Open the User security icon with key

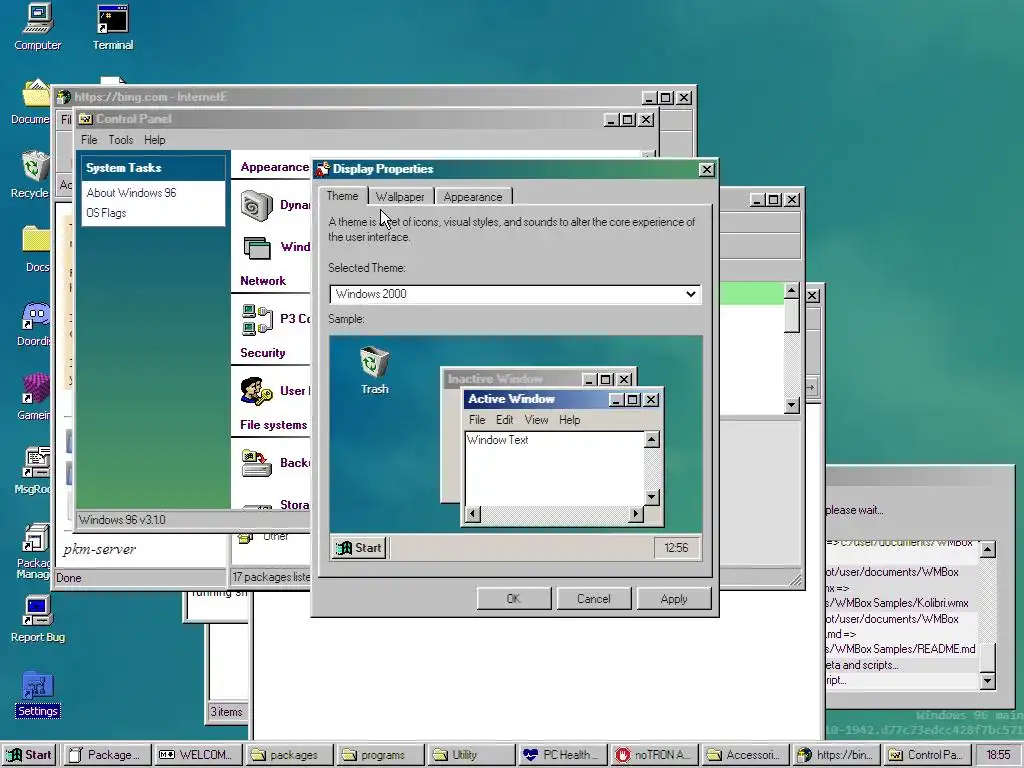pyautogui.click(x=257, y=391)
